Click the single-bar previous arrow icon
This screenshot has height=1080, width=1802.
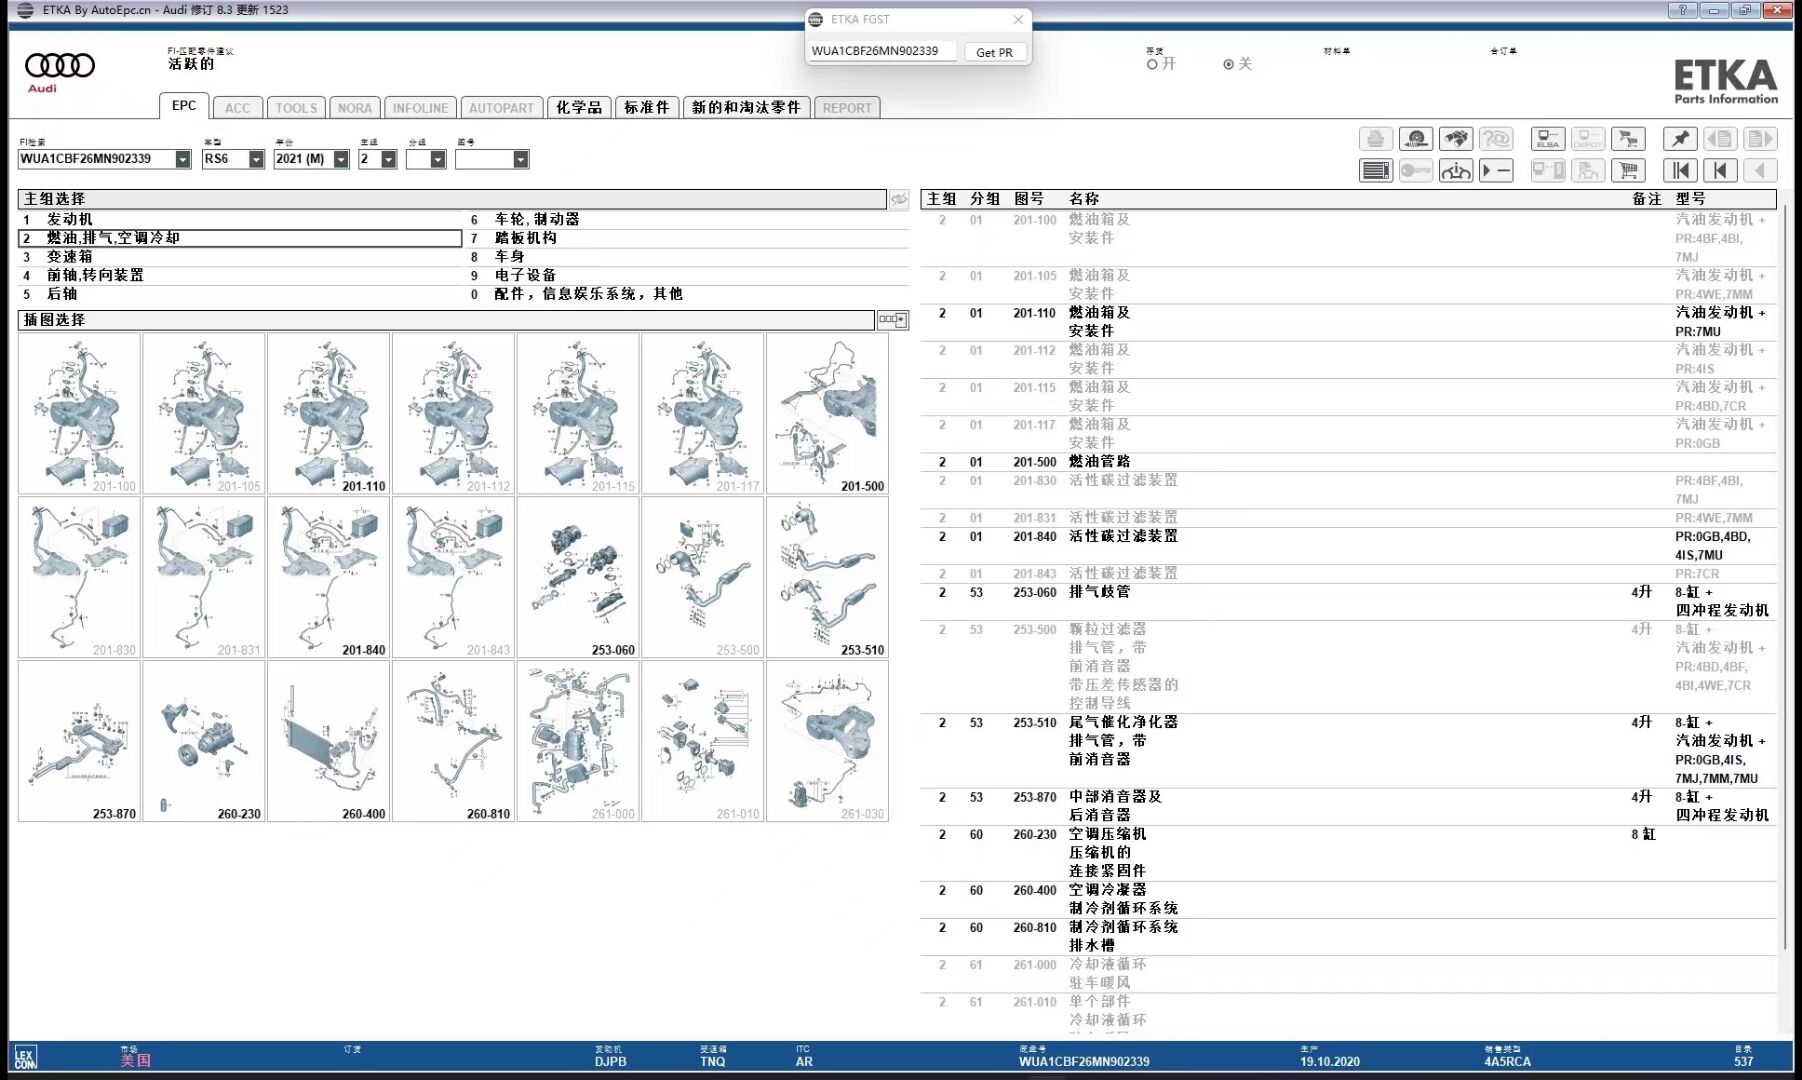[1720, 171]
